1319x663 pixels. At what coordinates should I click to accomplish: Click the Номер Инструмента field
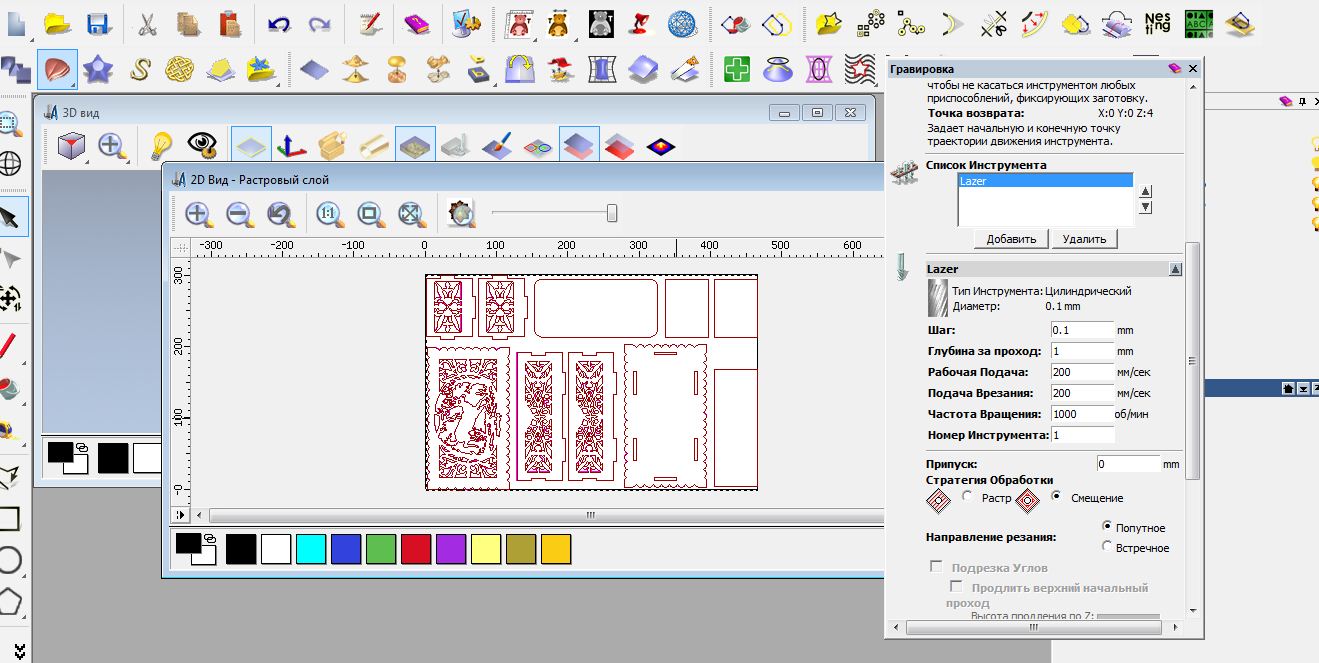(1082, 435)
